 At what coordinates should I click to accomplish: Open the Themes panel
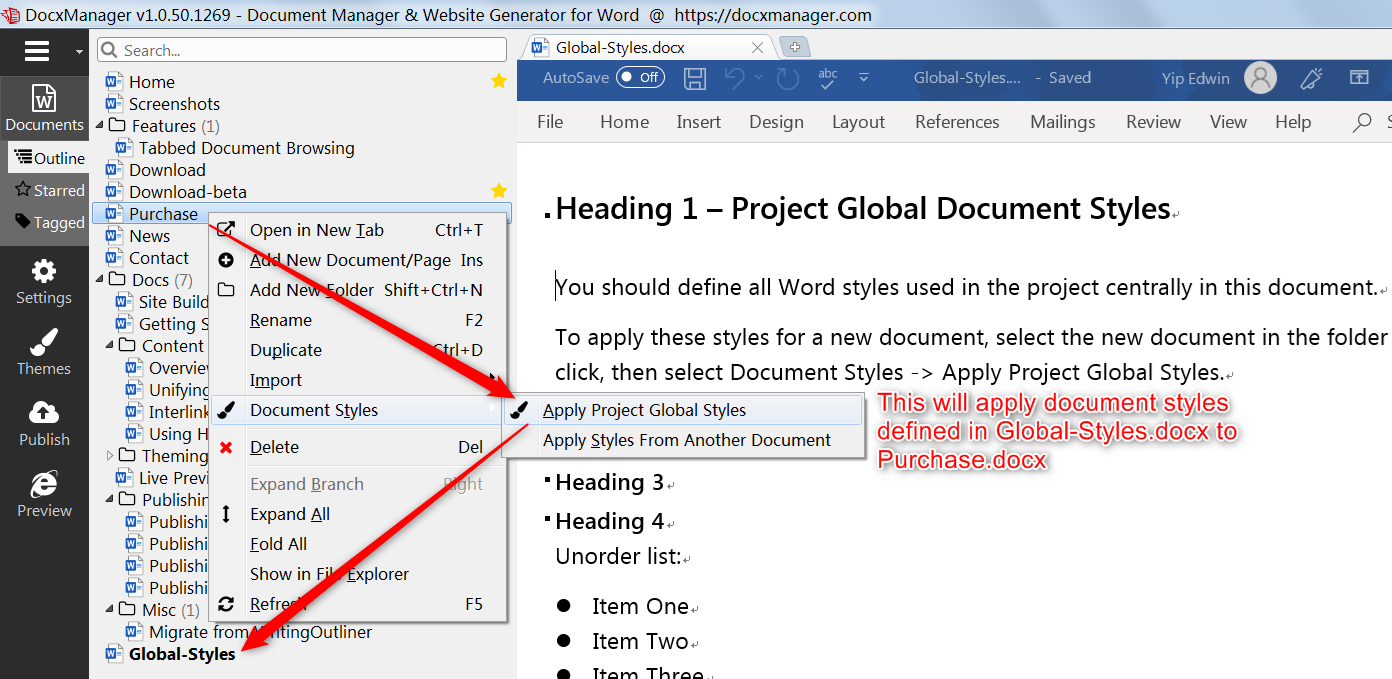pyautogui.click(x=44, y=354)
